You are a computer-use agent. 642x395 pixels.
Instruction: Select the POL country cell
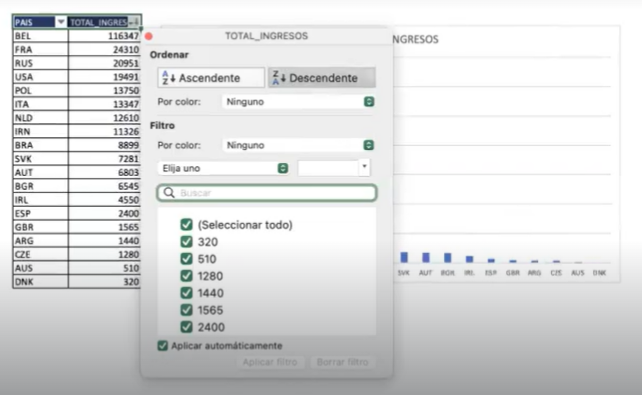(40, 90)
